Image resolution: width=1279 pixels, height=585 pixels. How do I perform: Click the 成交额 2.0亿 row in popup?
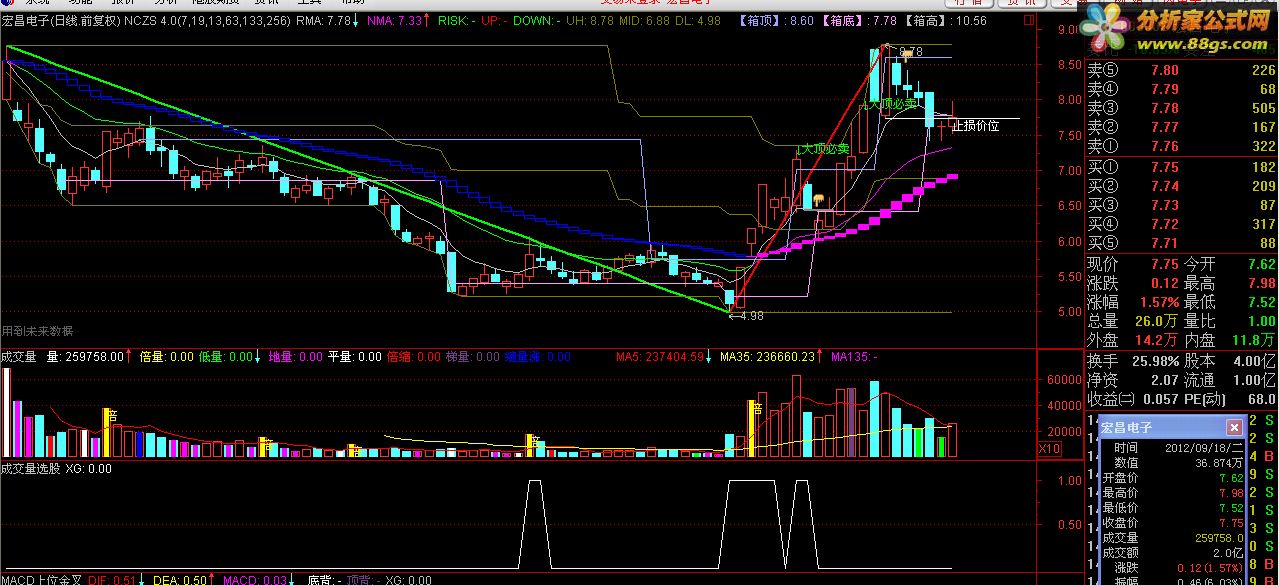click(1171, 552)
